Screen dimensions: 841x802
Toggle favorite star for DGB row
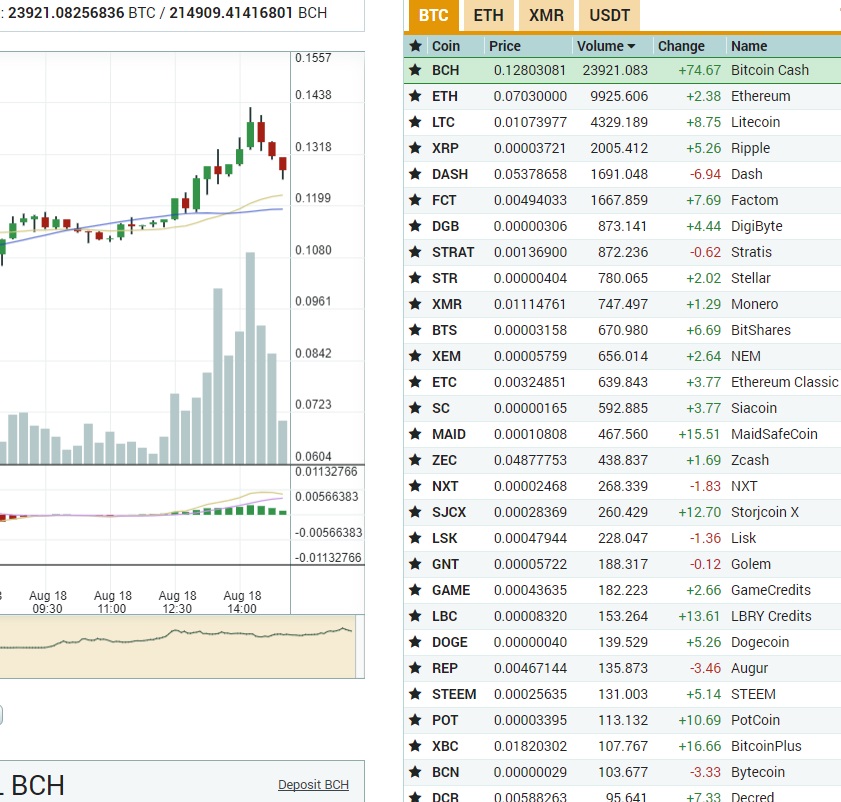coord(415,226)
